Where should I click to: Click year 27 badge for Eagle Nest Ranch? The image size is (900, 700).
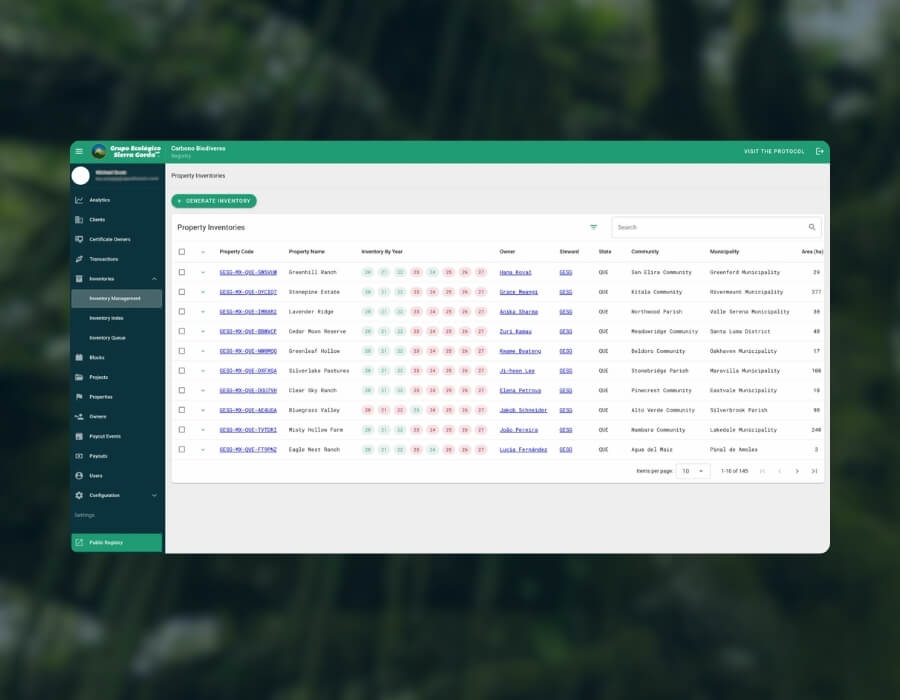[x=481, y=450]
